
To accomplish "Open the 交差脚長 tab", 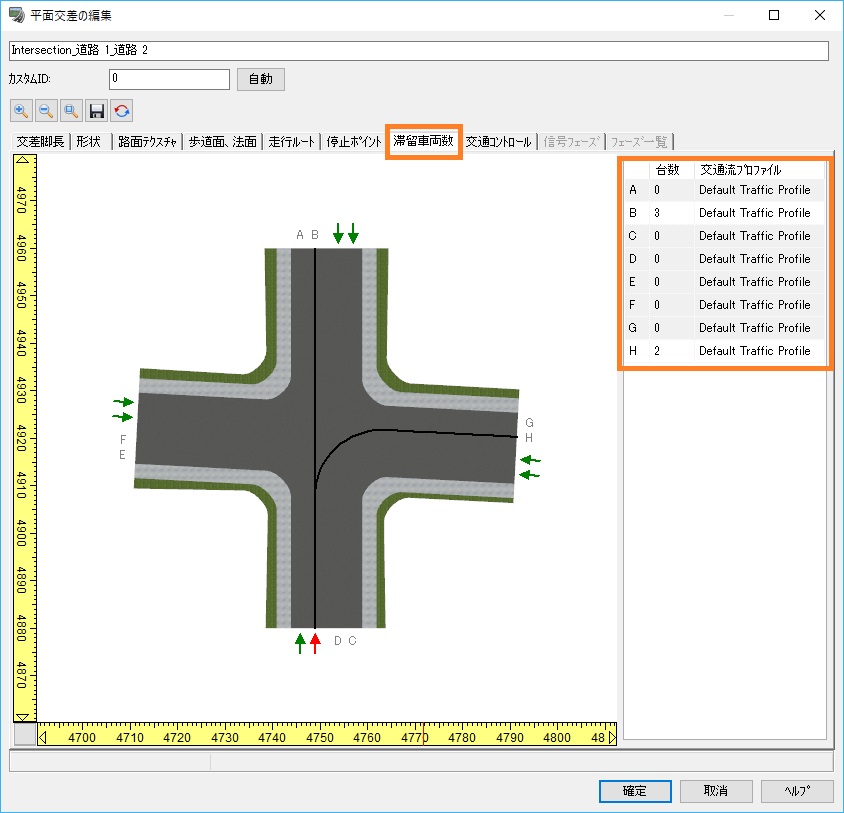I will coord(40,142).
